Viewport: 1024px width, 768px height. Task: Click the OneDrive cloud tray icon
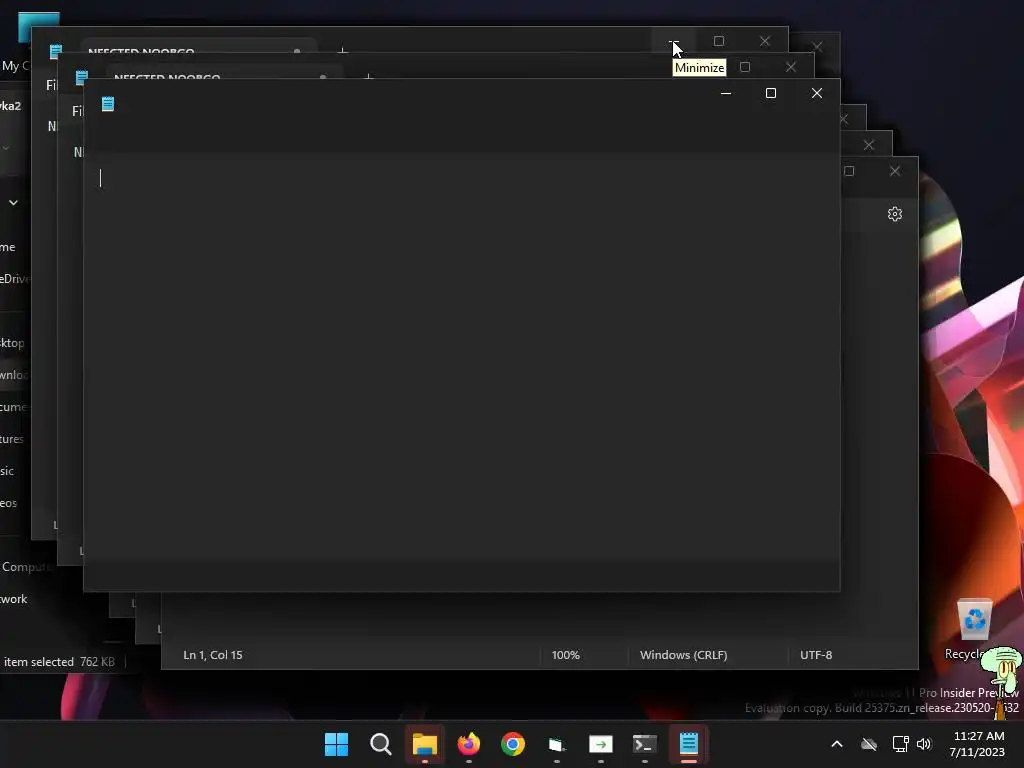[x=869, y=744]
